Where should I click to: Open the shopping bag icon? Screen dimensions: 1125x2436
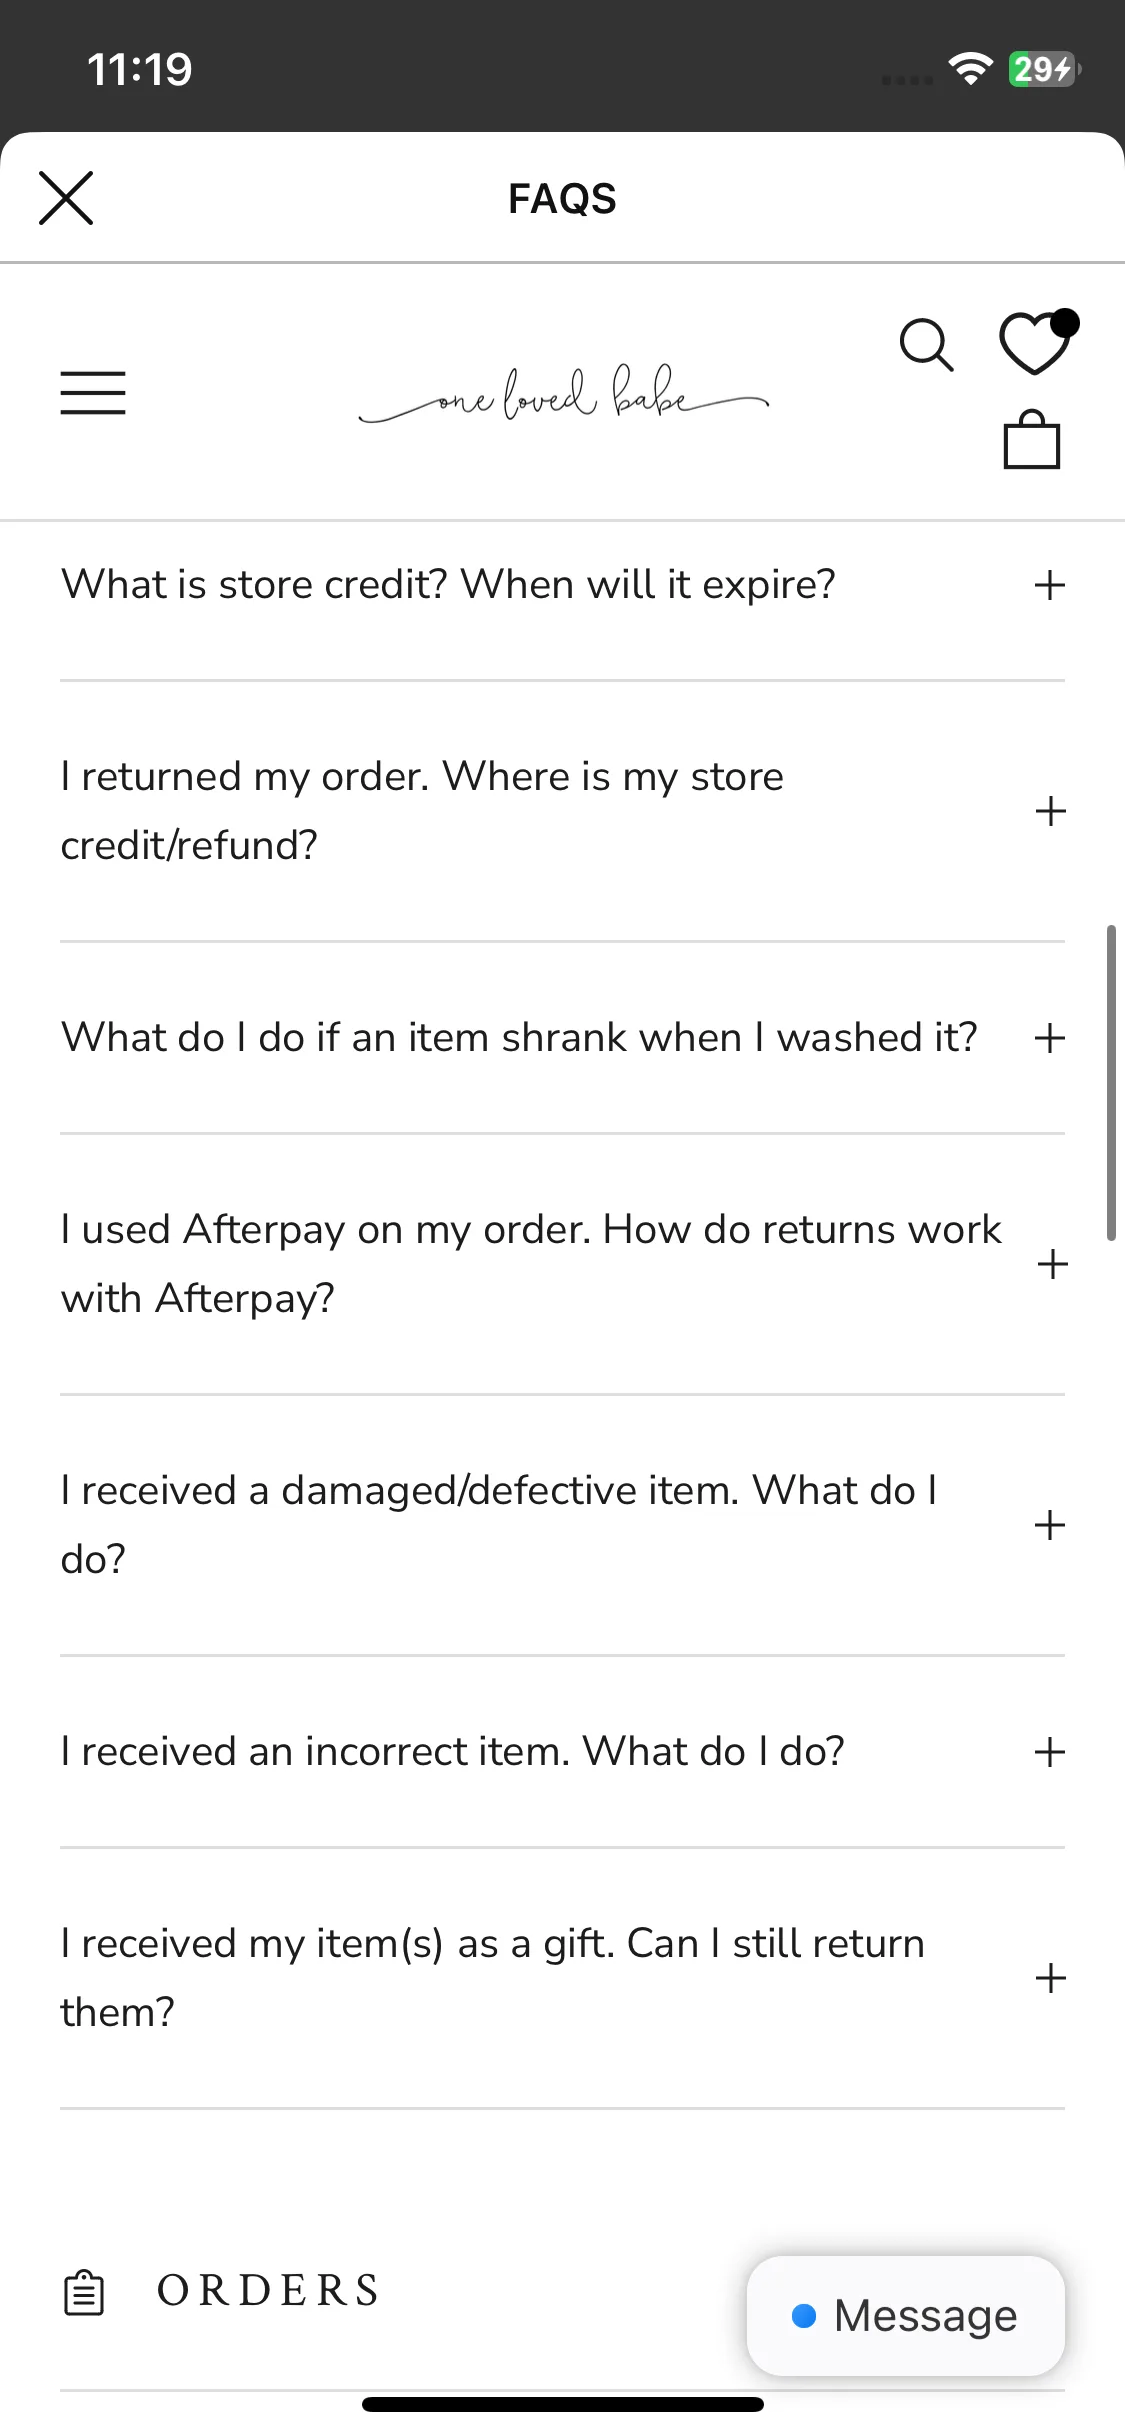[1031, 439]
